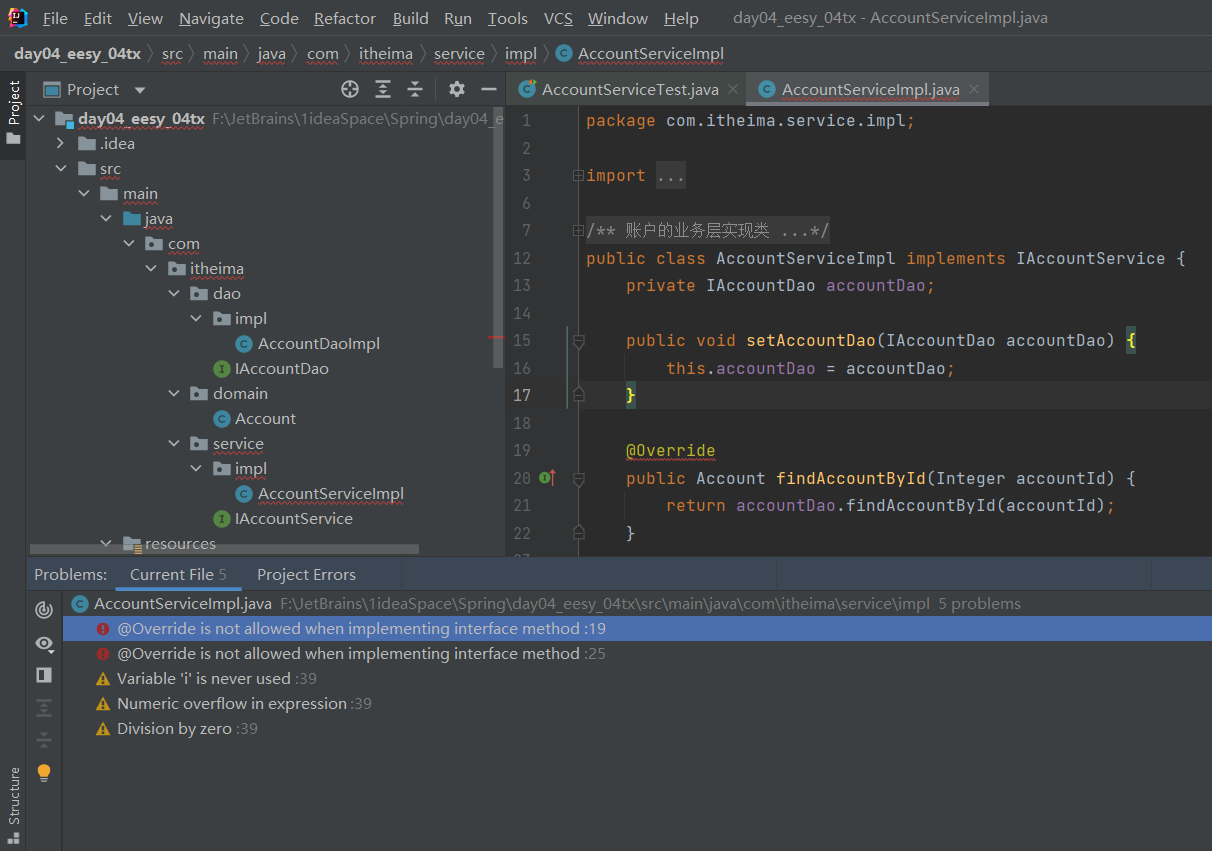
Task: Hide the Project tool window
Action: coord(489,89)
